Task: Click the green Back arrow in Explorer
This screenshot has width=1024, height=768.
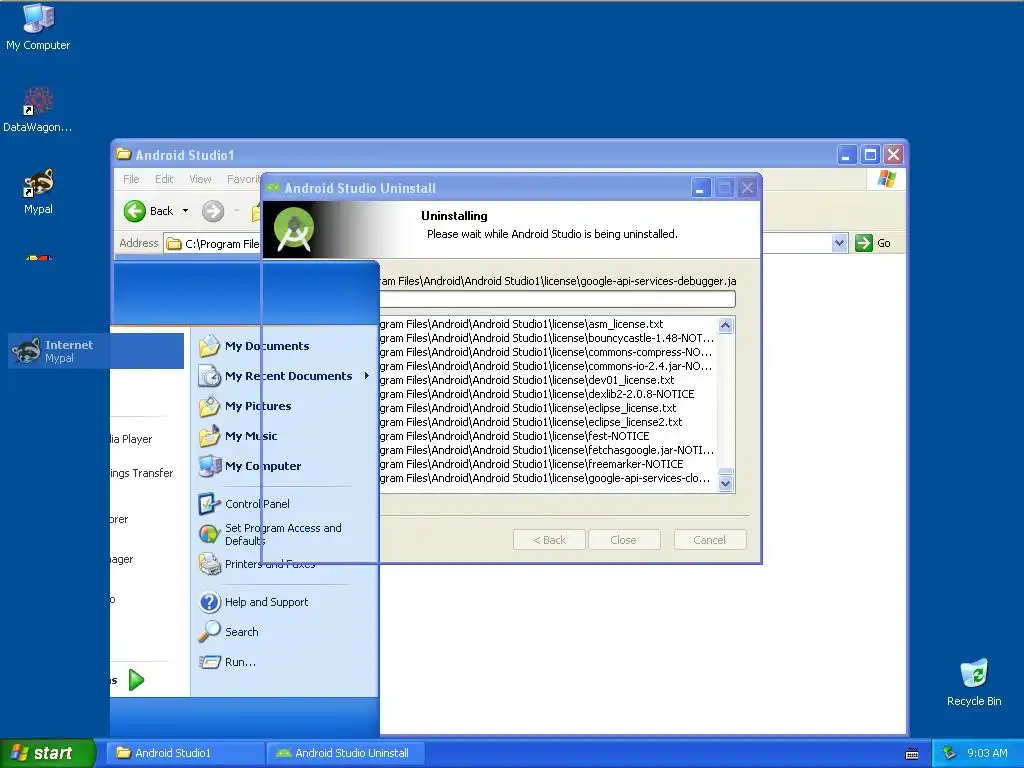Action: (x=135, y=211)
